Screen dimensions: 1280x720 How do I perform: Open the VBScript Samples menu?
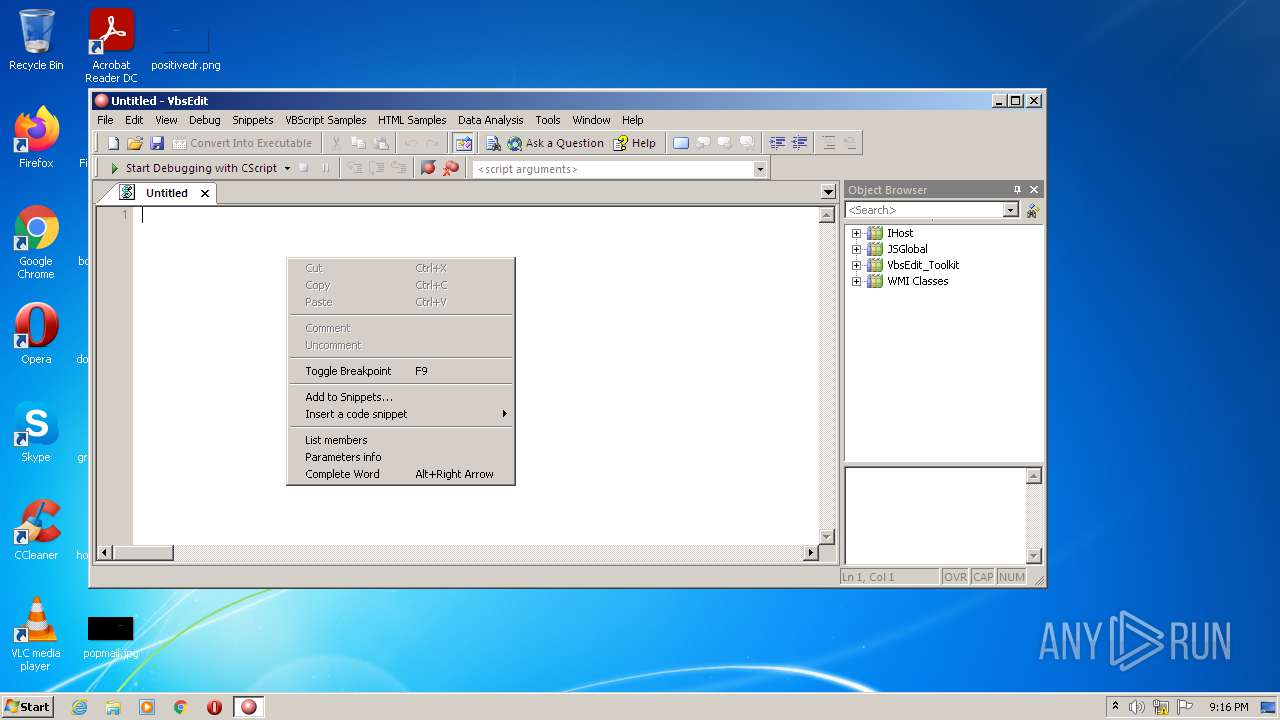(326, 119)
